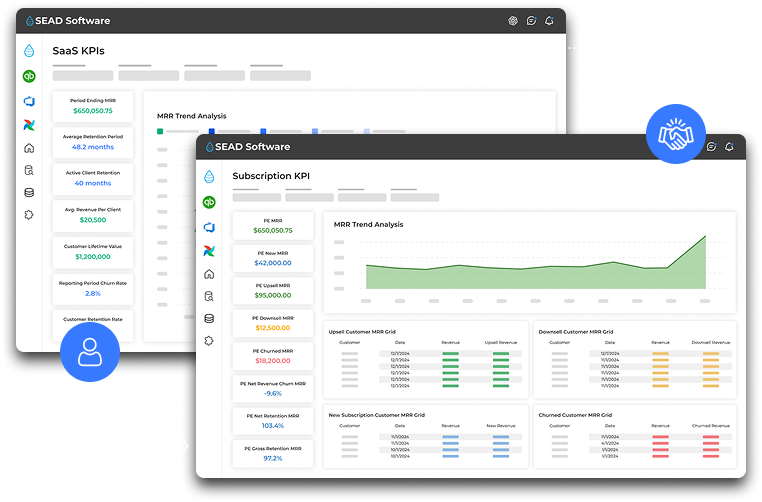Click the -9.6% Net Revenue Churn value
Viewport: 762px width, 502px height.
(x=273, y=394)
